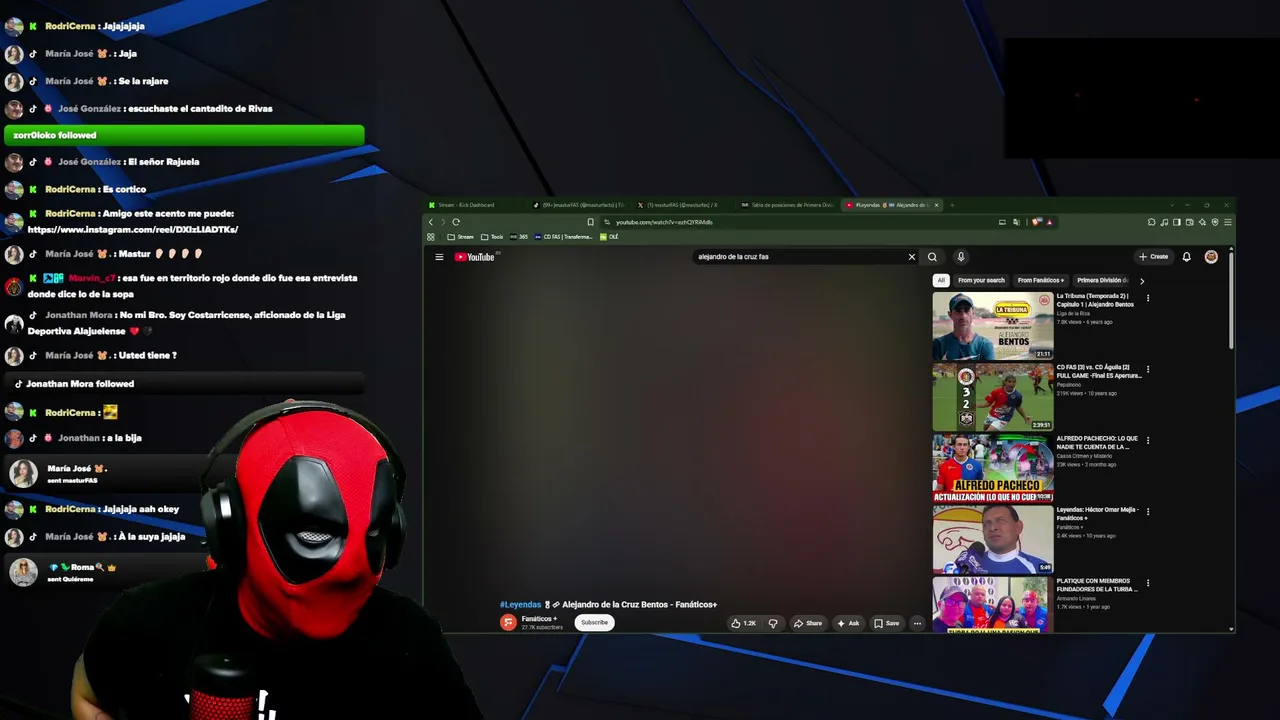The width and height of the screenshot is (1280, 720).
Task: Open more actions for the video
Action: click(x=917, y=623)
